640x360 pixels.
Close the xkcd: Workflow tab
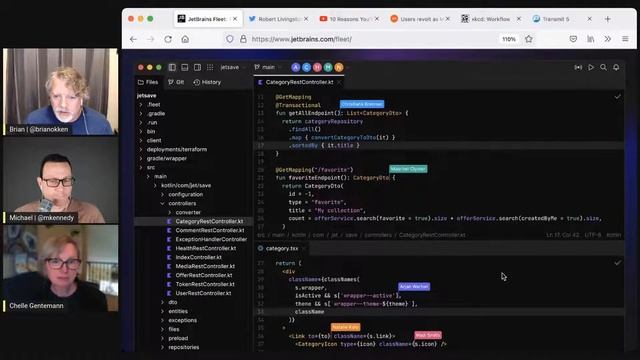[x=518, y=19]
